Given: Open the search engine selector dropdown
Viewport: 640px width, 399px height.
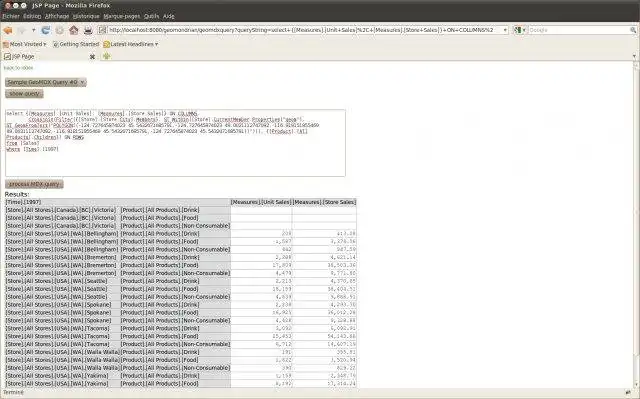Looking at the screenshot, I should tap(520, 30).
